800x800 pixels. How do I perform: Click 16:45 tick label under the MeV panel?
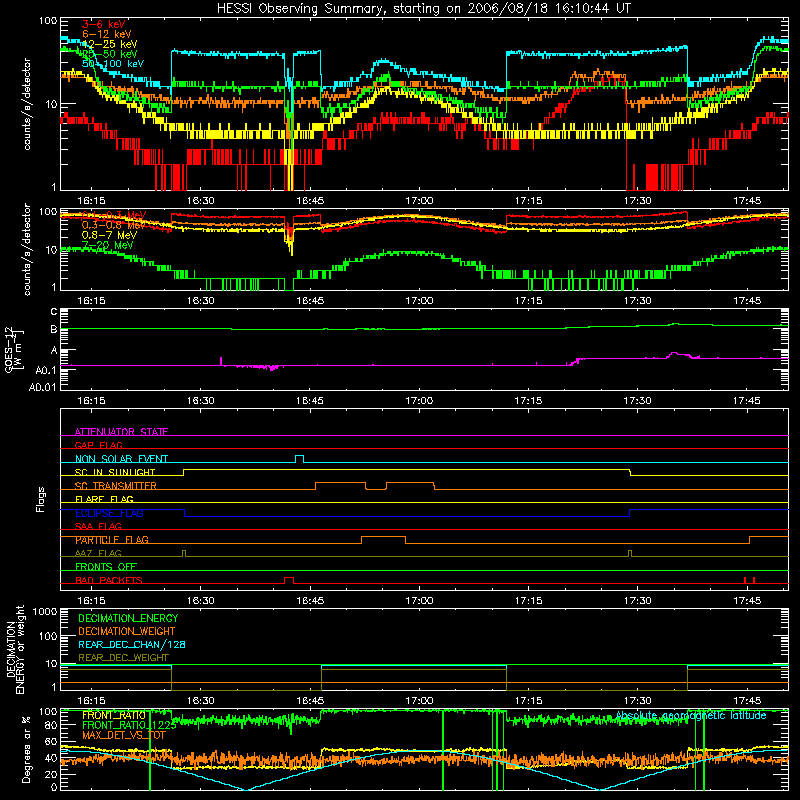click(310, 300)
